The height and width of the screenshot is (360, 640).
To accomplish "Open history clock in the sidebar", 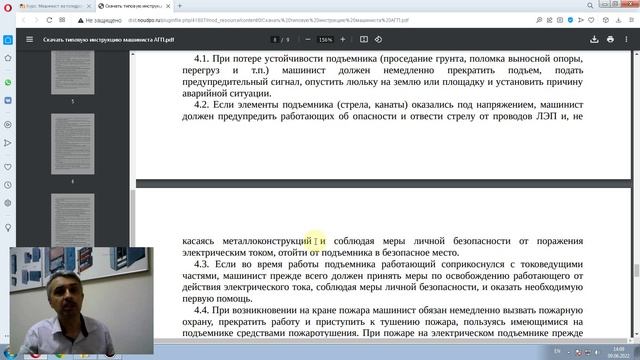I will click(8, 185).
